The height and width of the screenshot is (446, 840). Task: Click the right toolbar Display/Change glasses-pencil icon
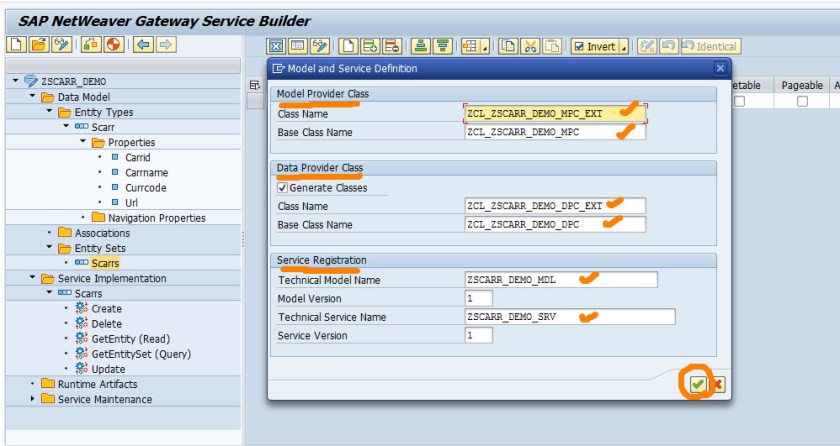[320, 47]
